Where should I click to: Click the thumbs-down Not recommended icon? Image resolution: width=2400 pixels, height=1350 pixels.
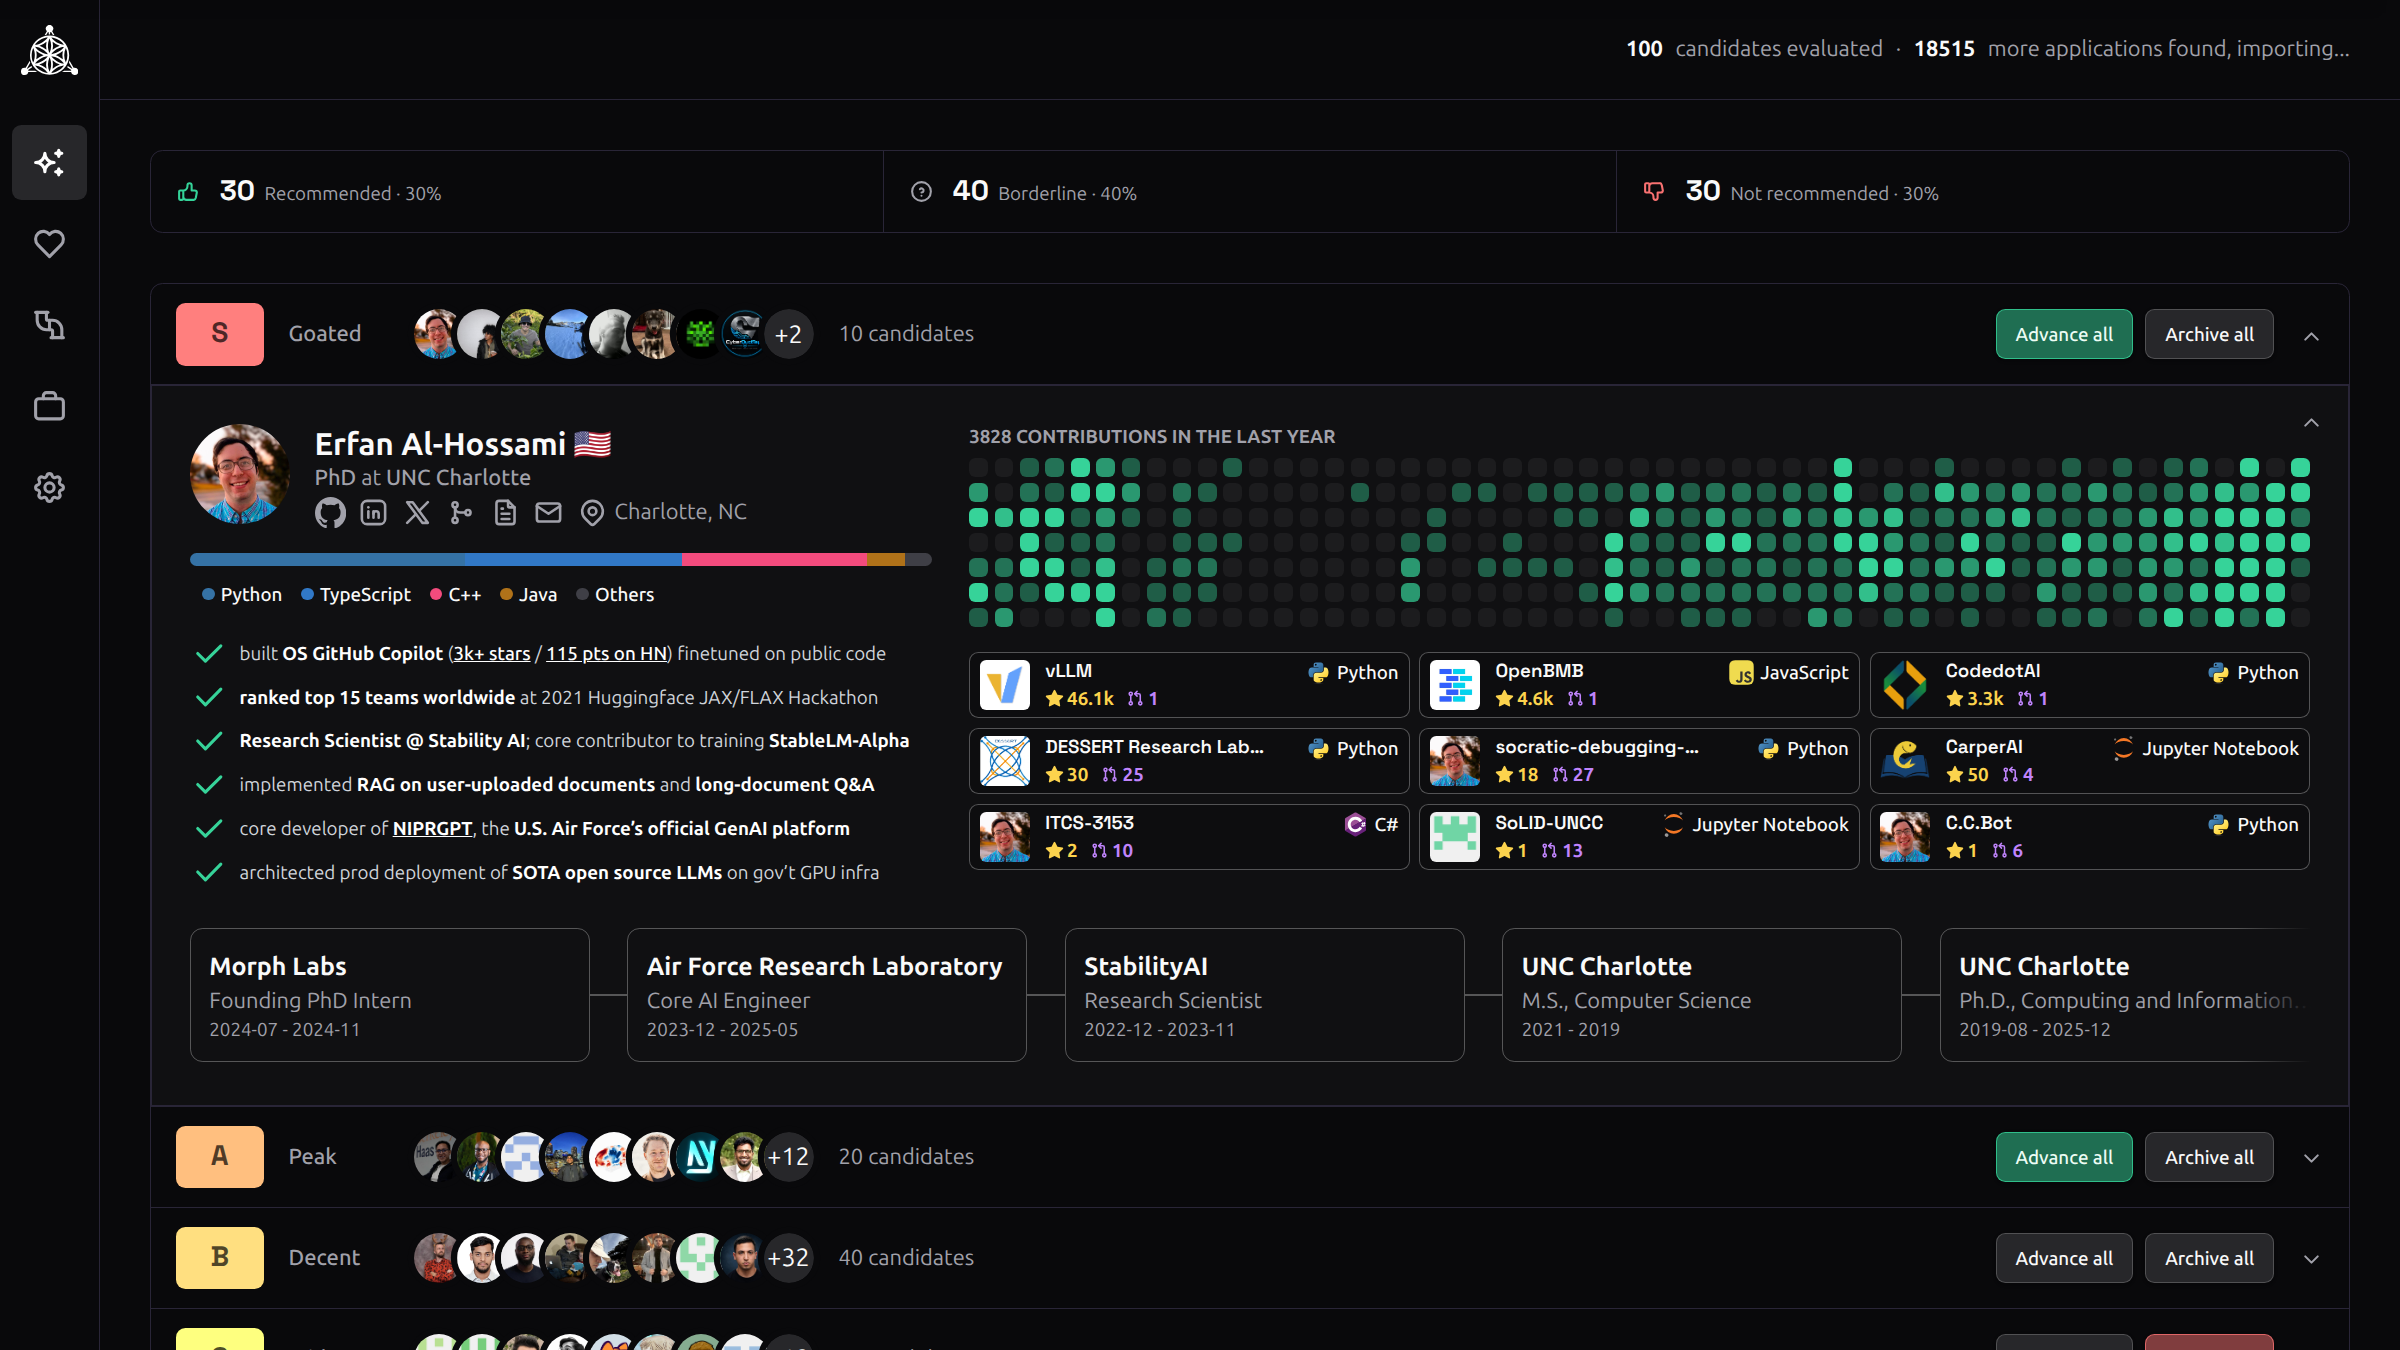tap(1654, 192)
